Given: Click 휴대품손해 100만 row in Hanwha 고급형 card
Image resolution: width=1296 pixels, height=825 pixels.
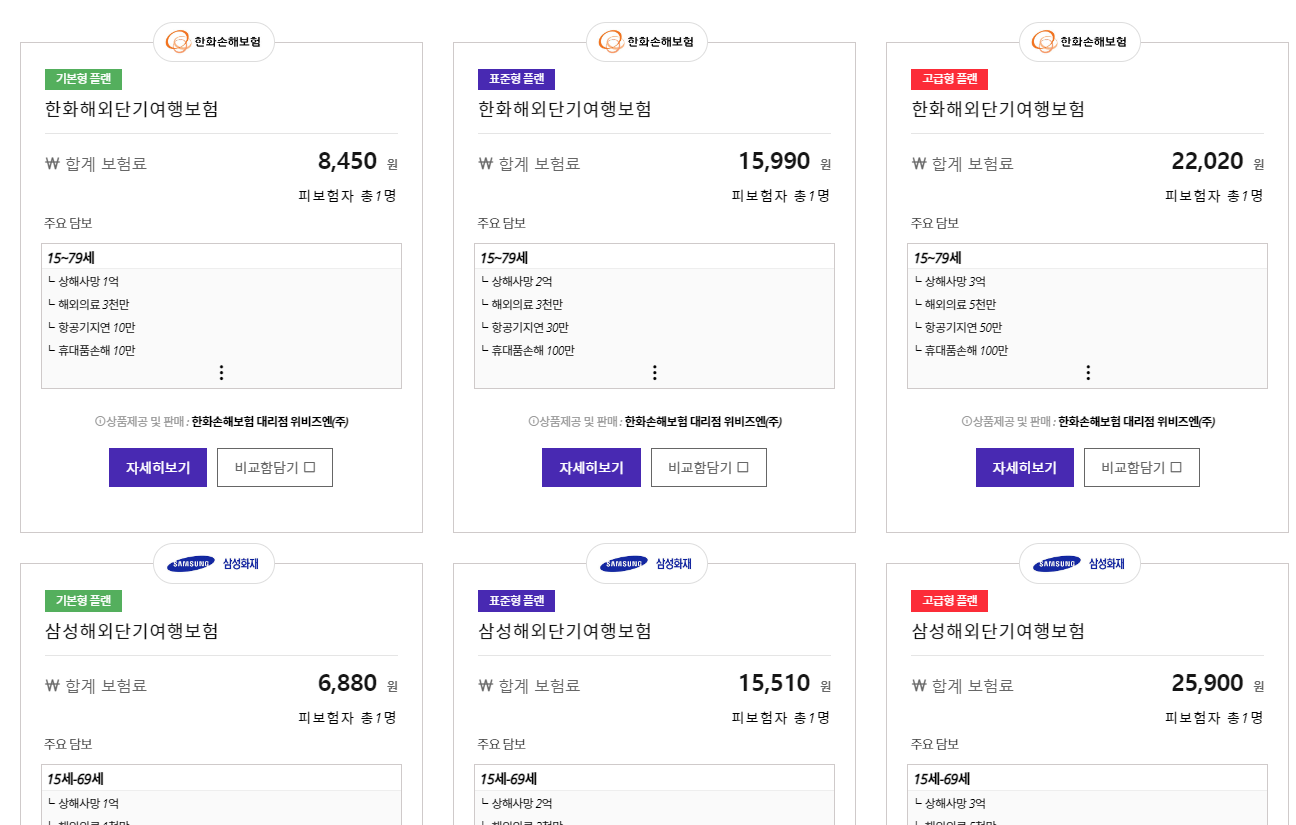Looking at the screenshot, I should (961, 351).
